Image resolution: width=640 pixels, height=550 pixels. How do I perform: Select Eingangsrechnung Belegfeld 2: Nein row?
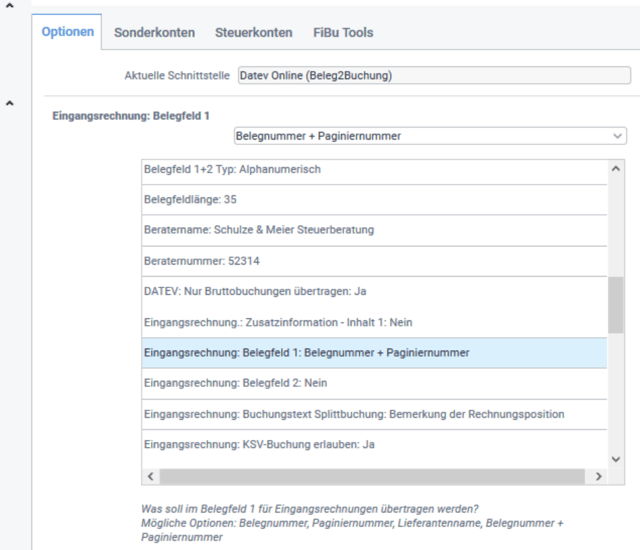(x=374, y=383)
